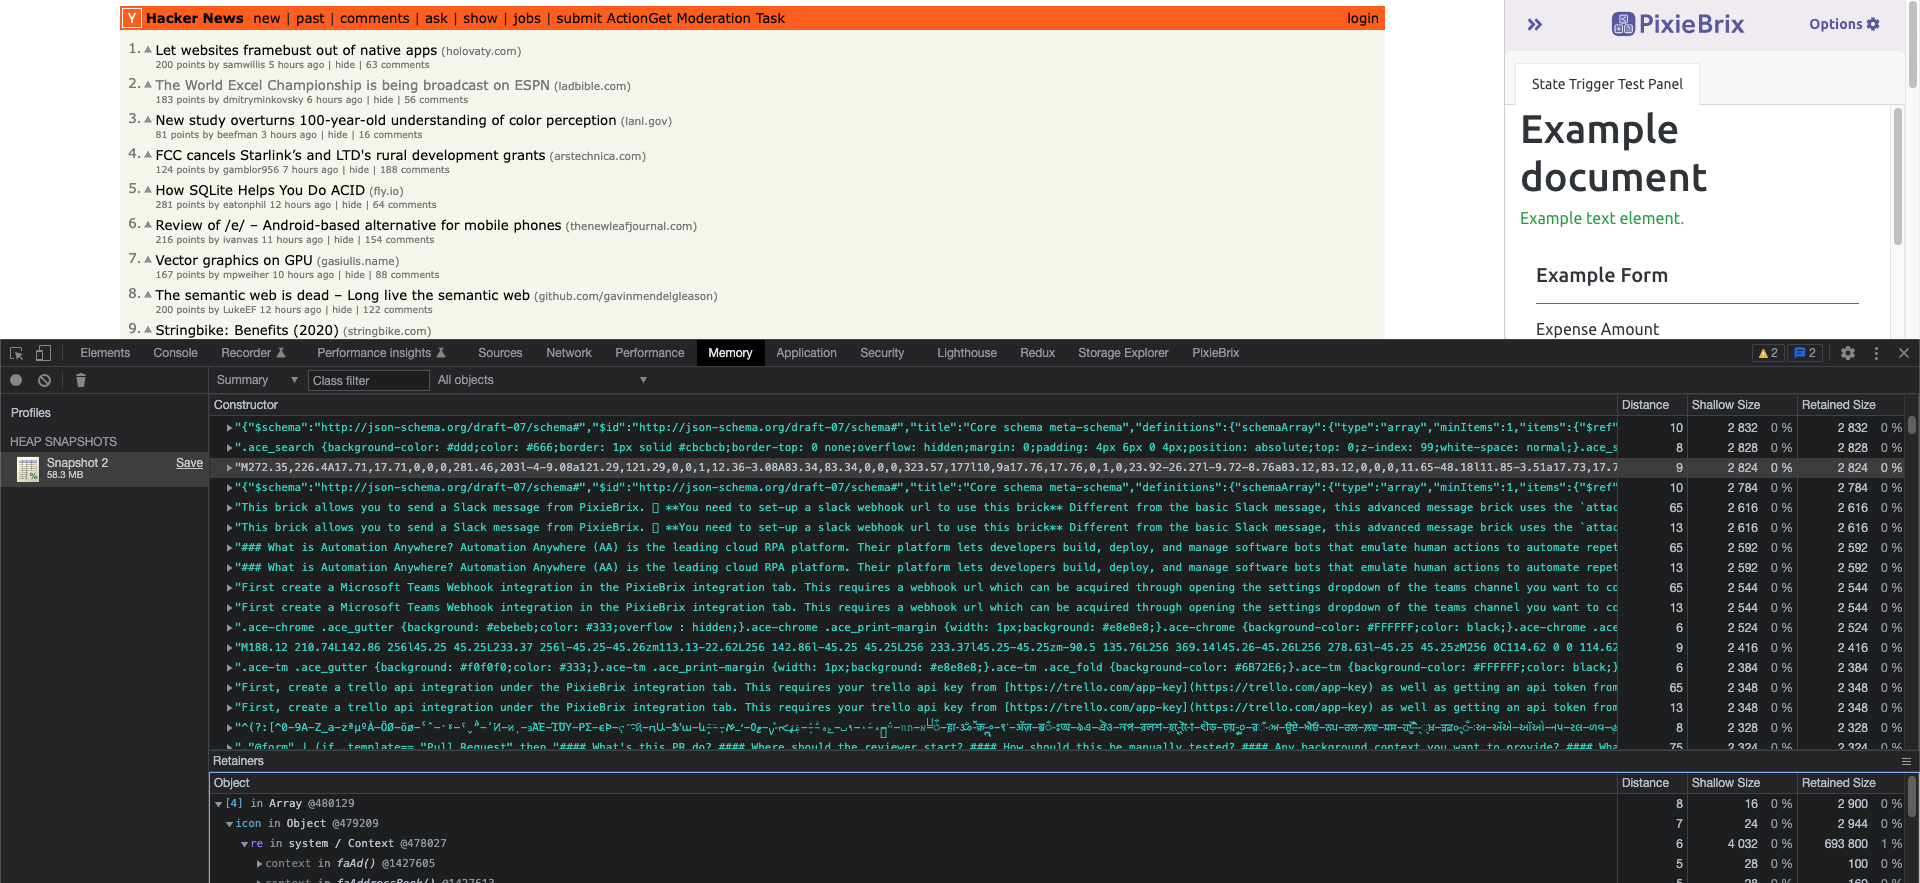Click the PixieBrix panel vertical scrollbar

tap(1897, 176)
